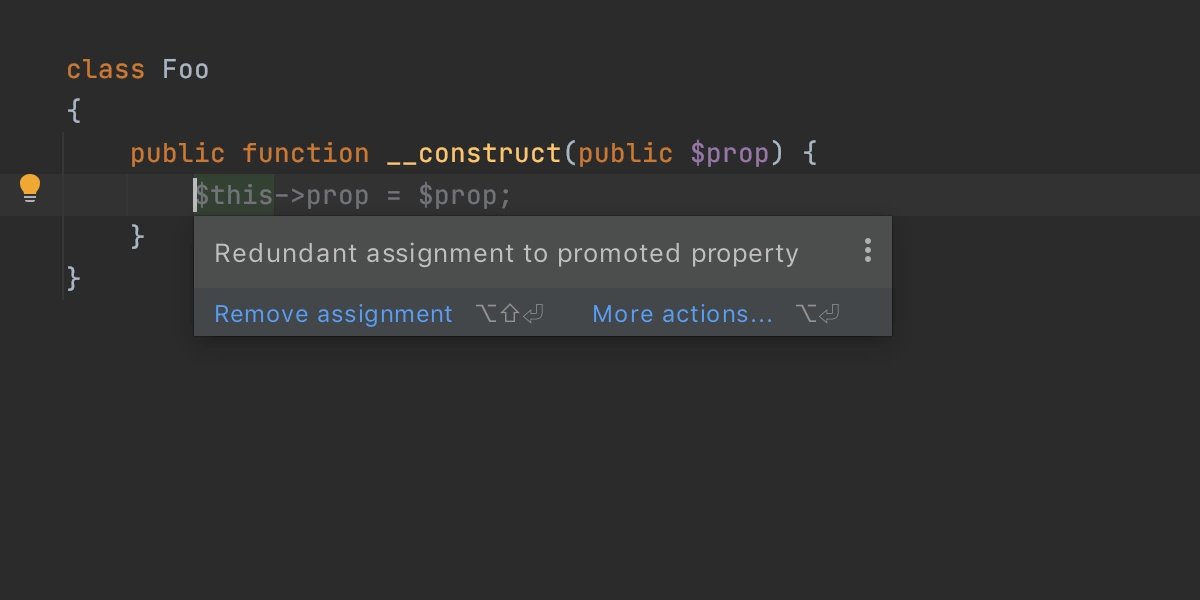Click the purple $prop constructor parameter
This screenshot has width=1200, height=600.
click(730, 154)
